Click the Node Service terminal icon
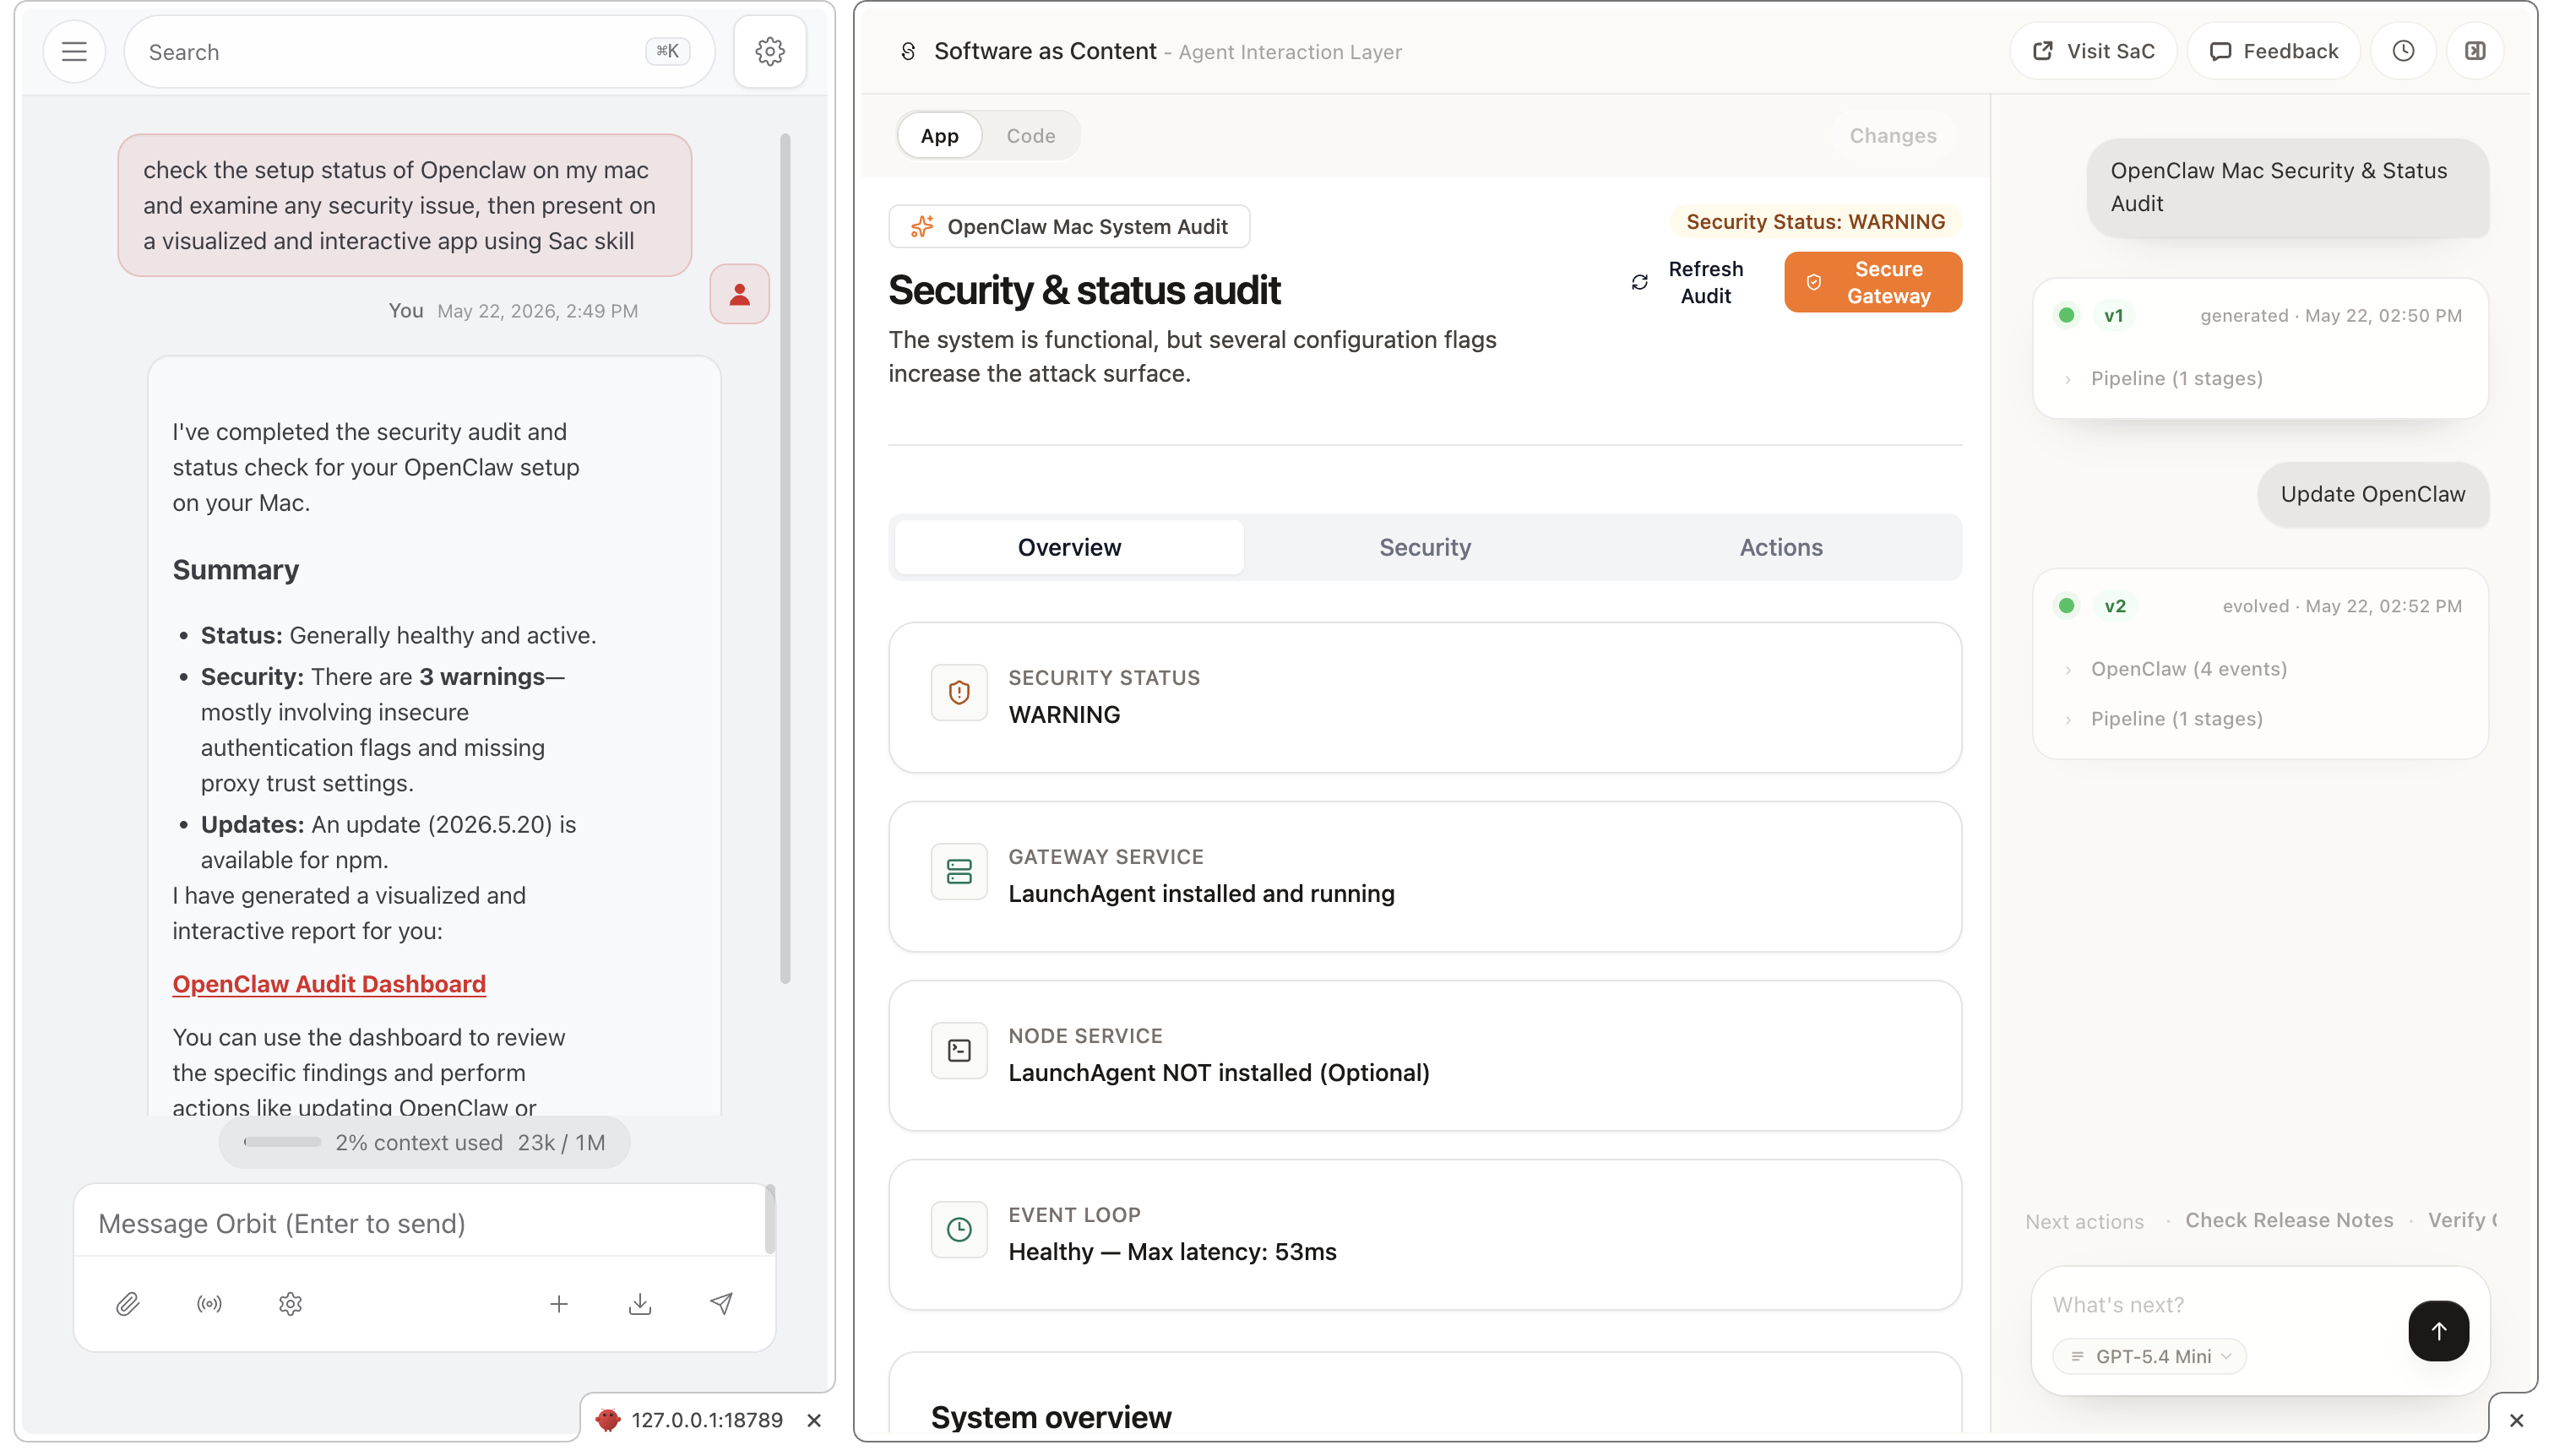The width and height of the screenshot is (2554, 1456). [959, 1050]
